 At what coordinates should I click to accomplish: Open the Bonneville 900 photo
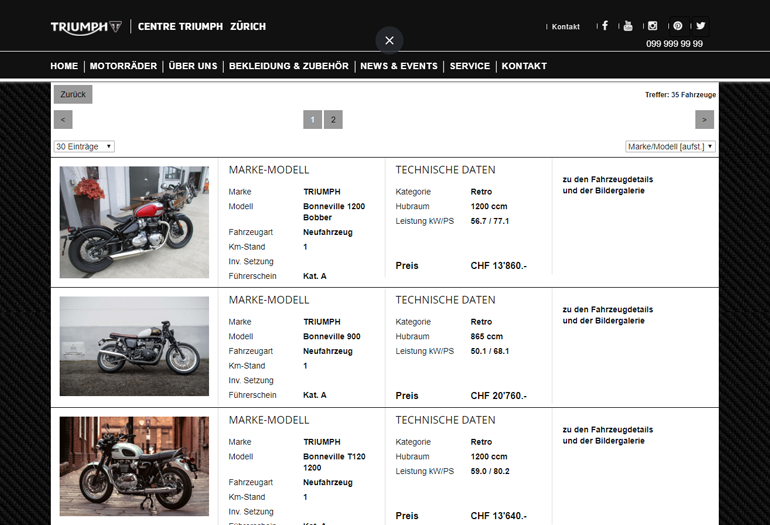[x=134, y=346]
